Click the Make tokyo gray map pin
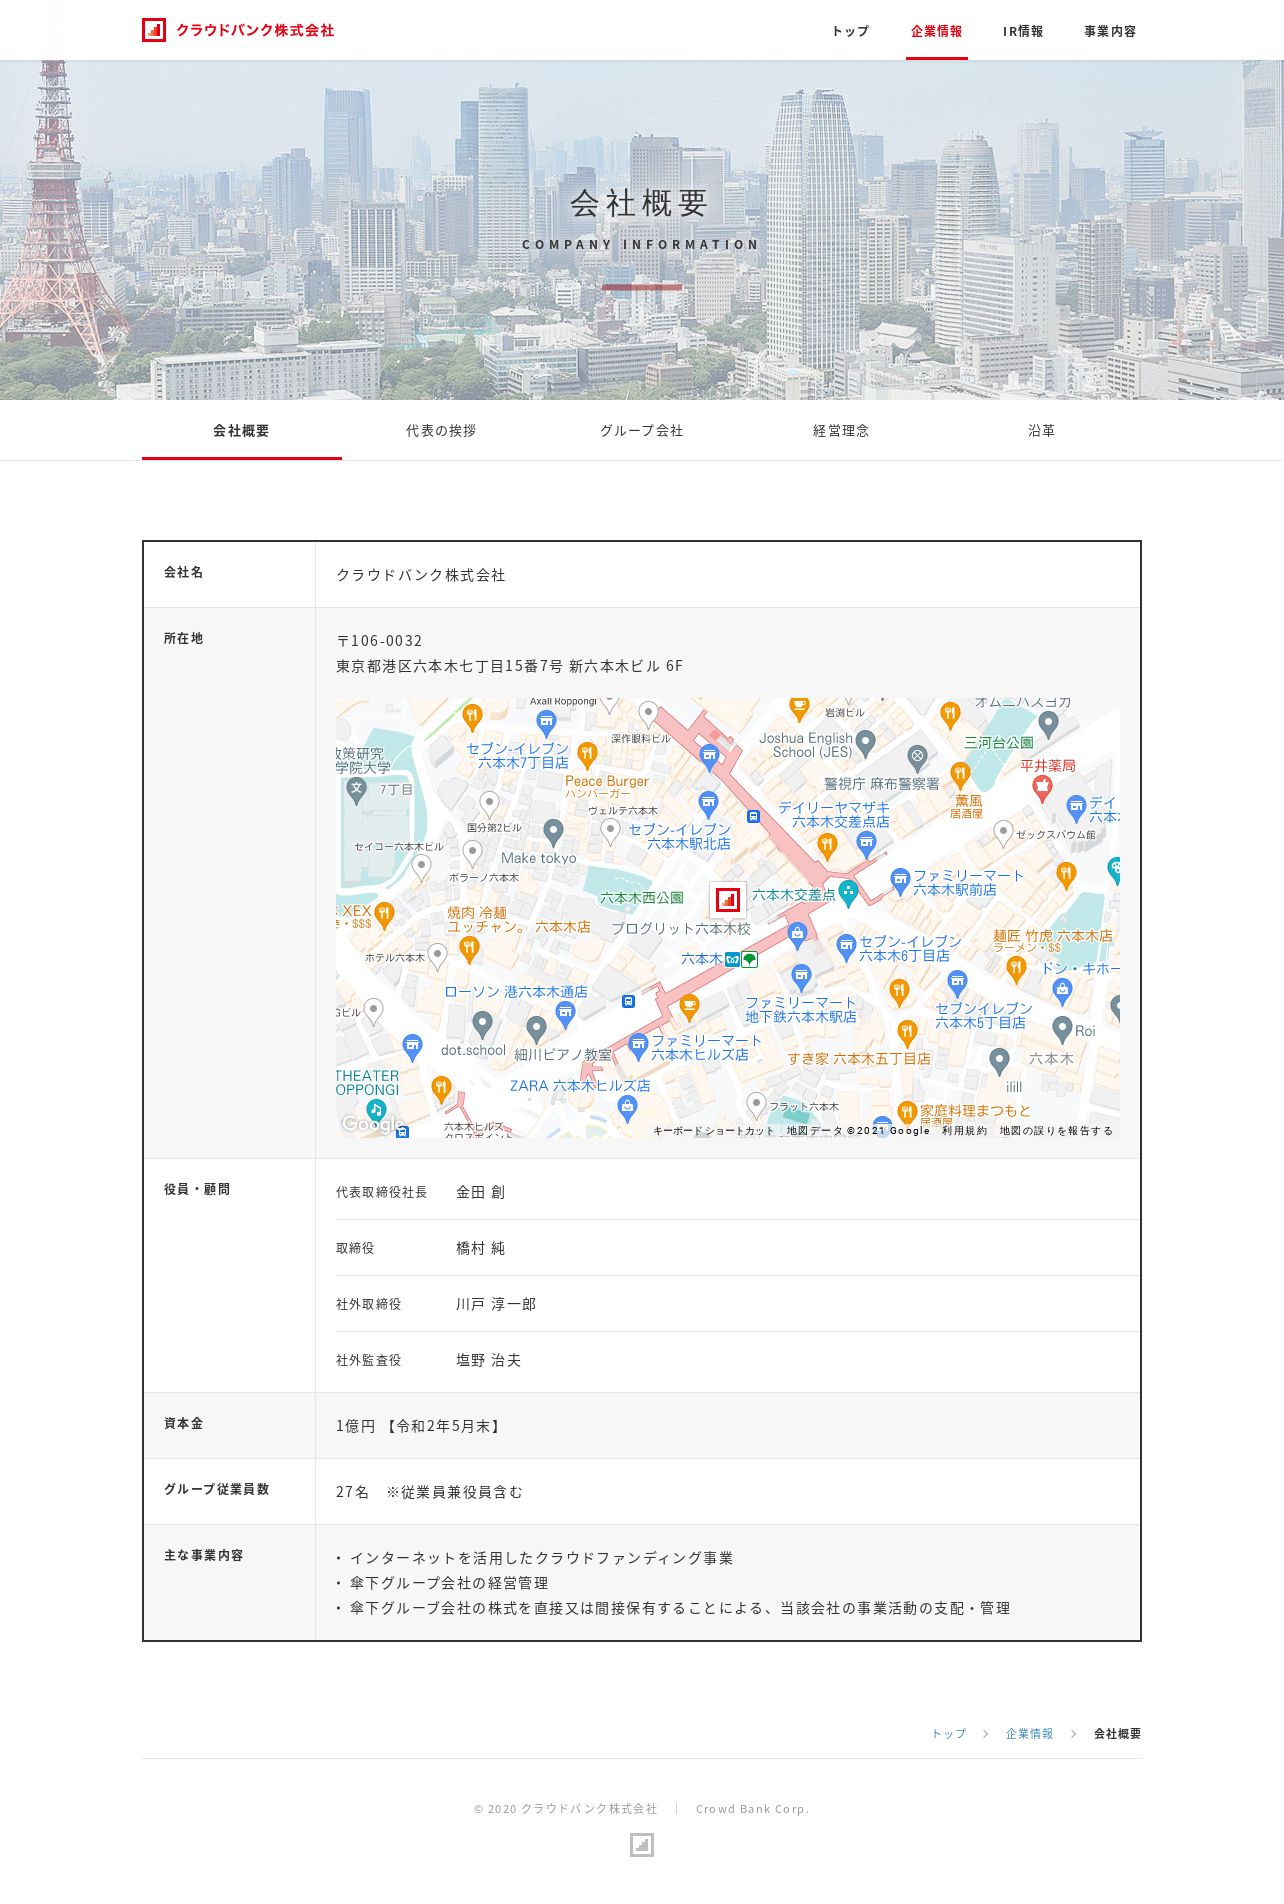The image size is (1284, 1904). (553, 831)
